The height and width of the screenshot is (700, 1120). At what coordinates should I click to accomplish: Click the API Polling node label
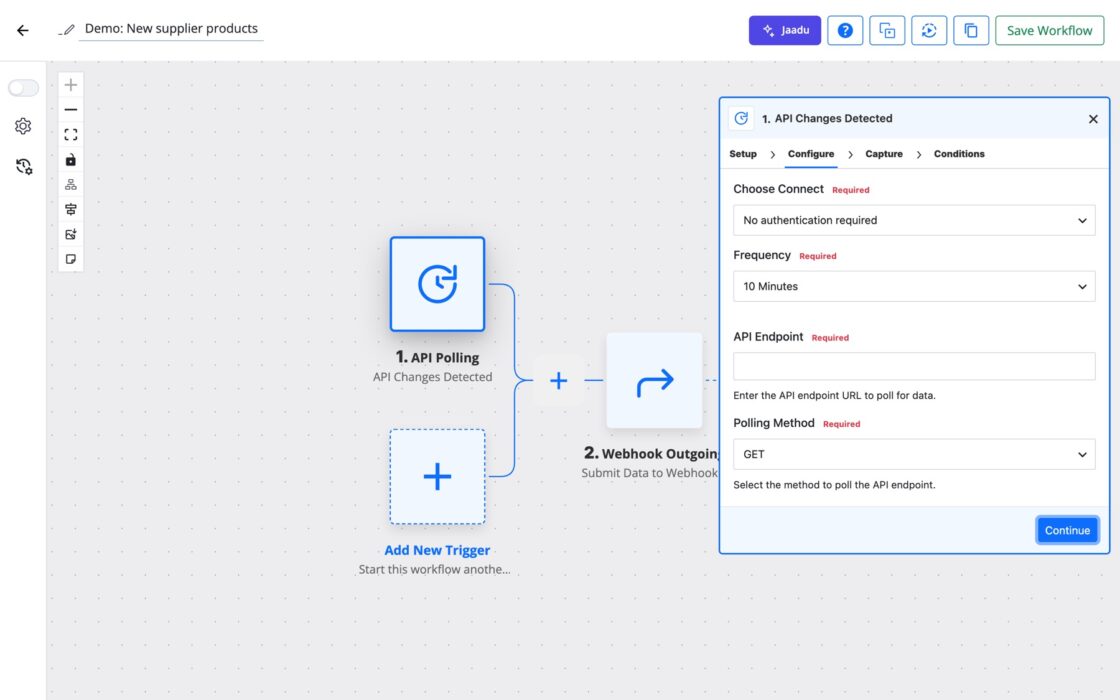coord(437,357)
